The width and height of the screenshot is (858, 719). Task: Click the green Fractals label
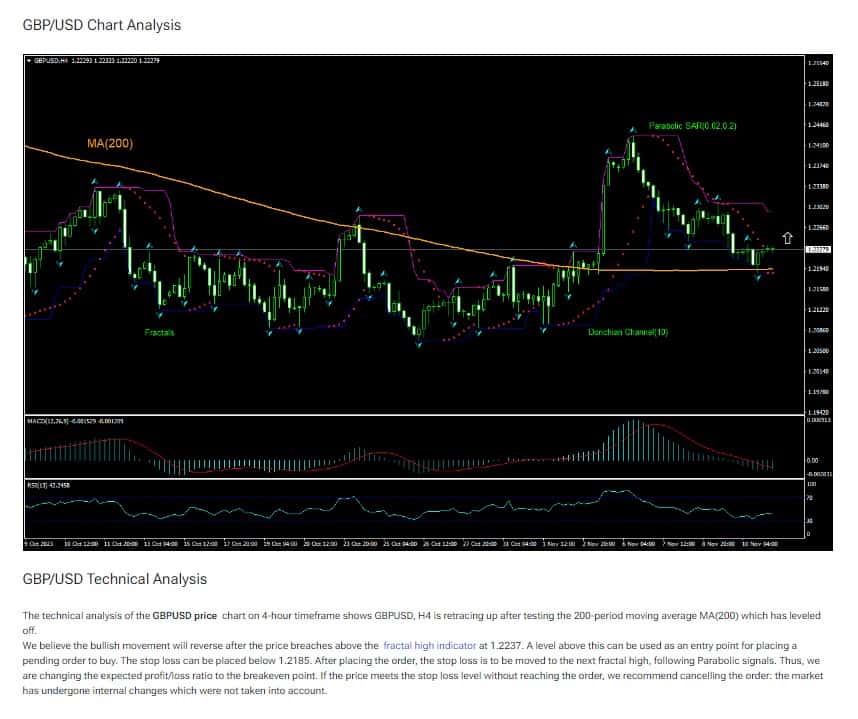(x=159, y=332)
